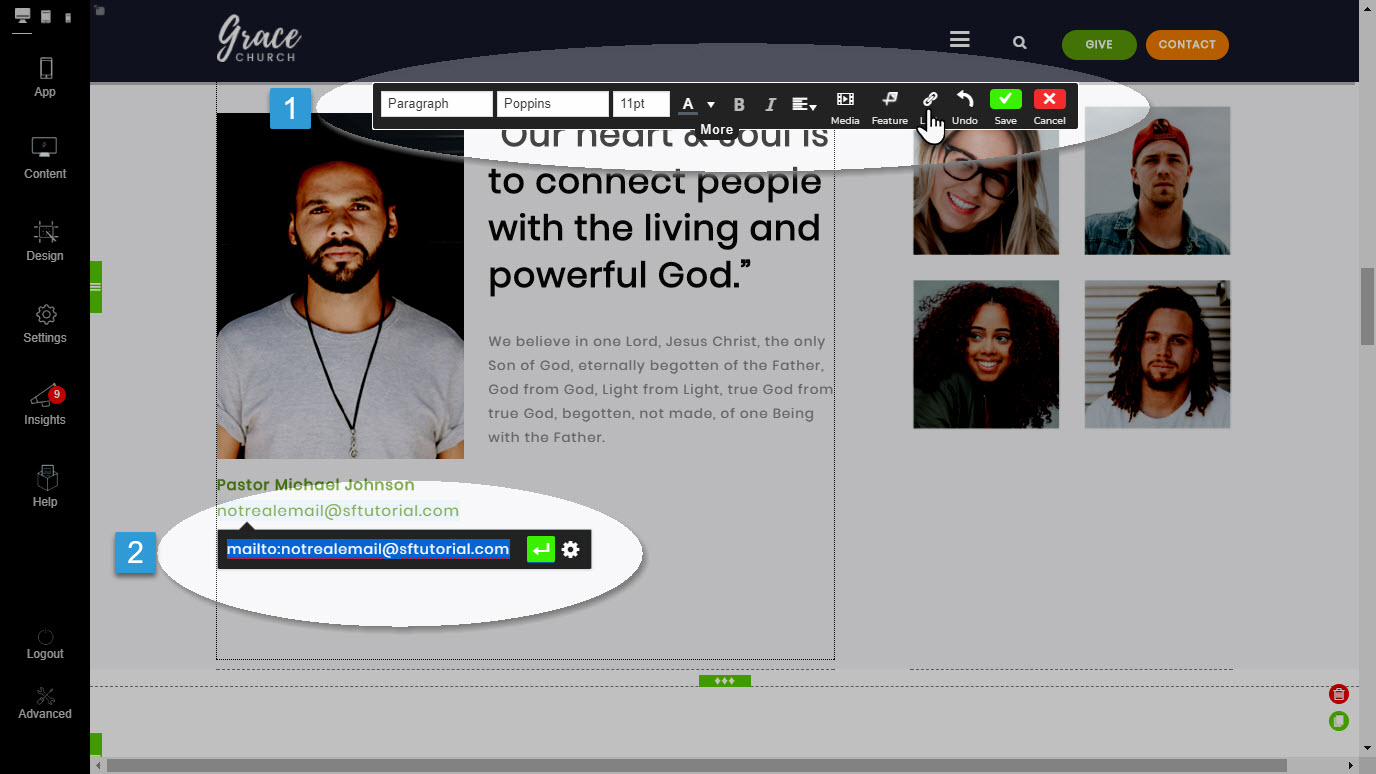Switch to desktop preview mode
1376x774 pixels.
click(22, 16)
